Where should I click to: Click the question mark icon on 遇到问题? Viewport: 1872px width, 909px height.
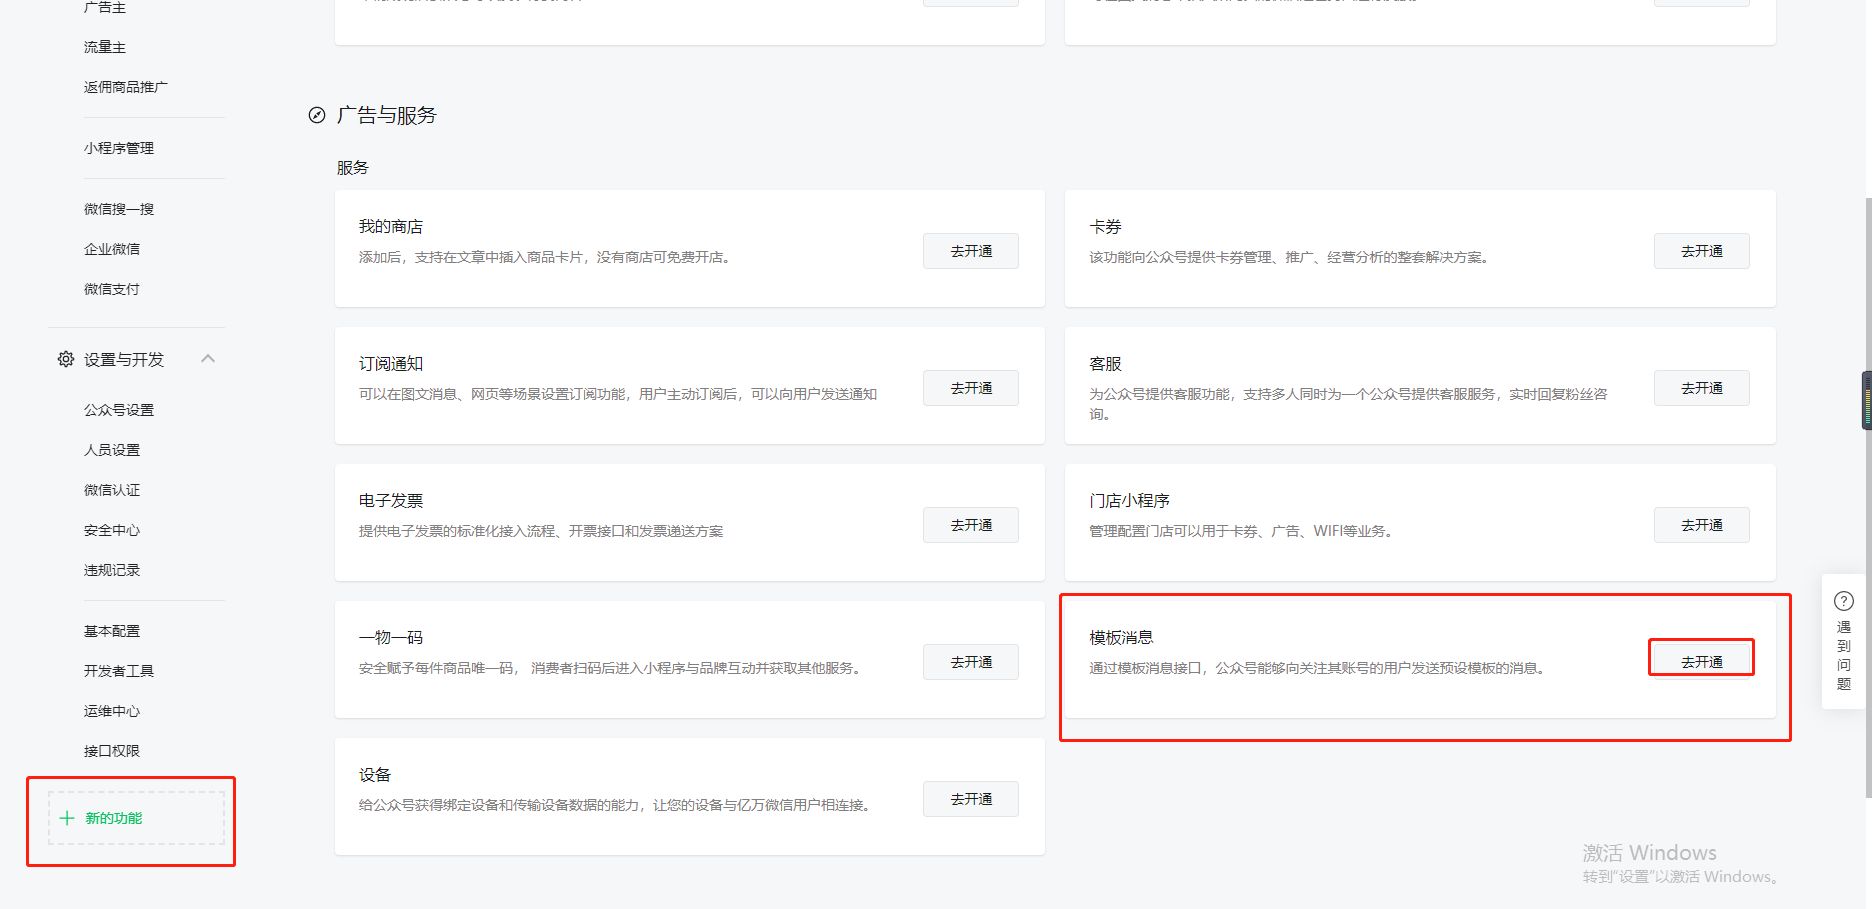tap(1843, 601)
